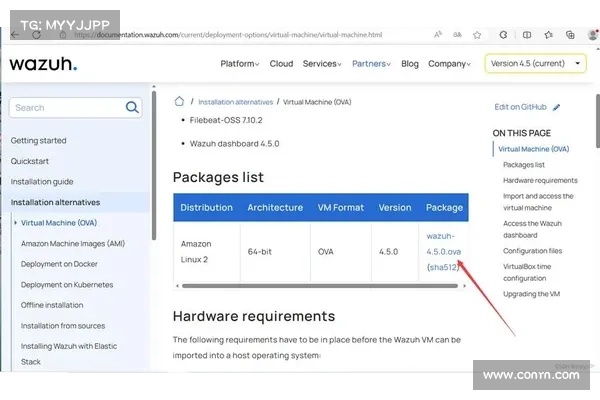Click the browser refresh icon
The width and height of the screenshot is (600, 400).
click(36, 35)
